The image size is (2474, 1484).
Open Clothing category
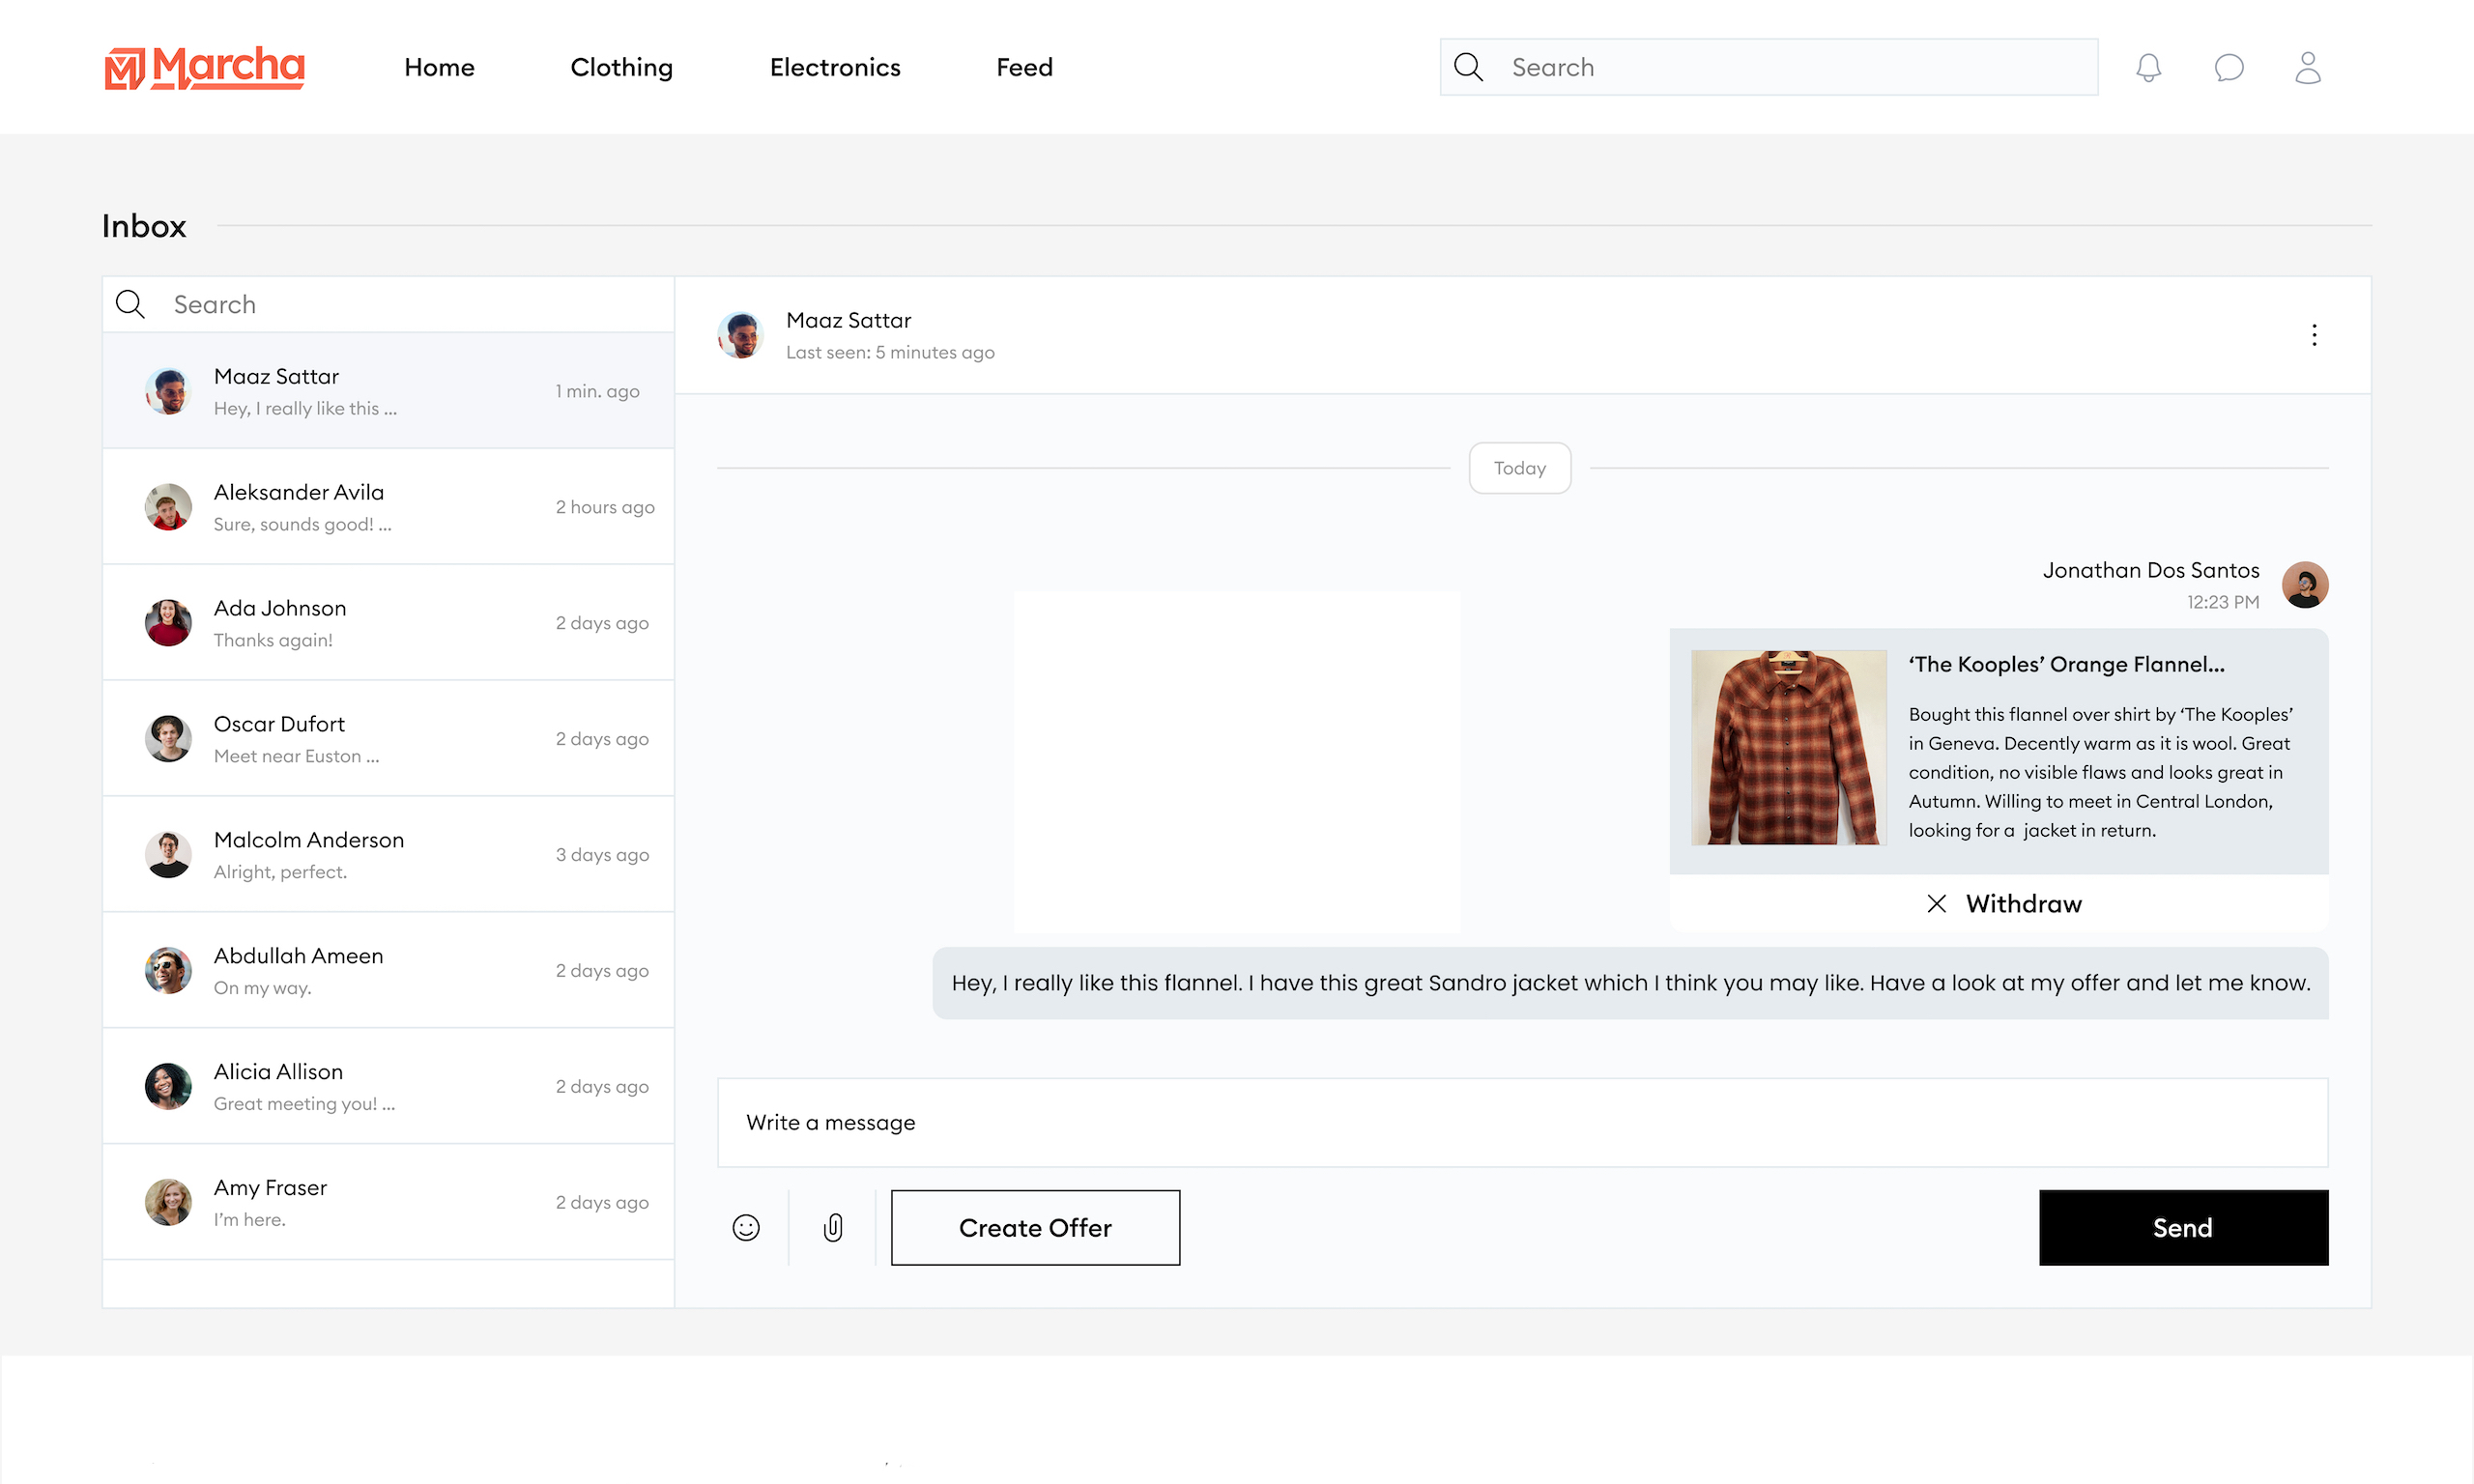[621, 67]
